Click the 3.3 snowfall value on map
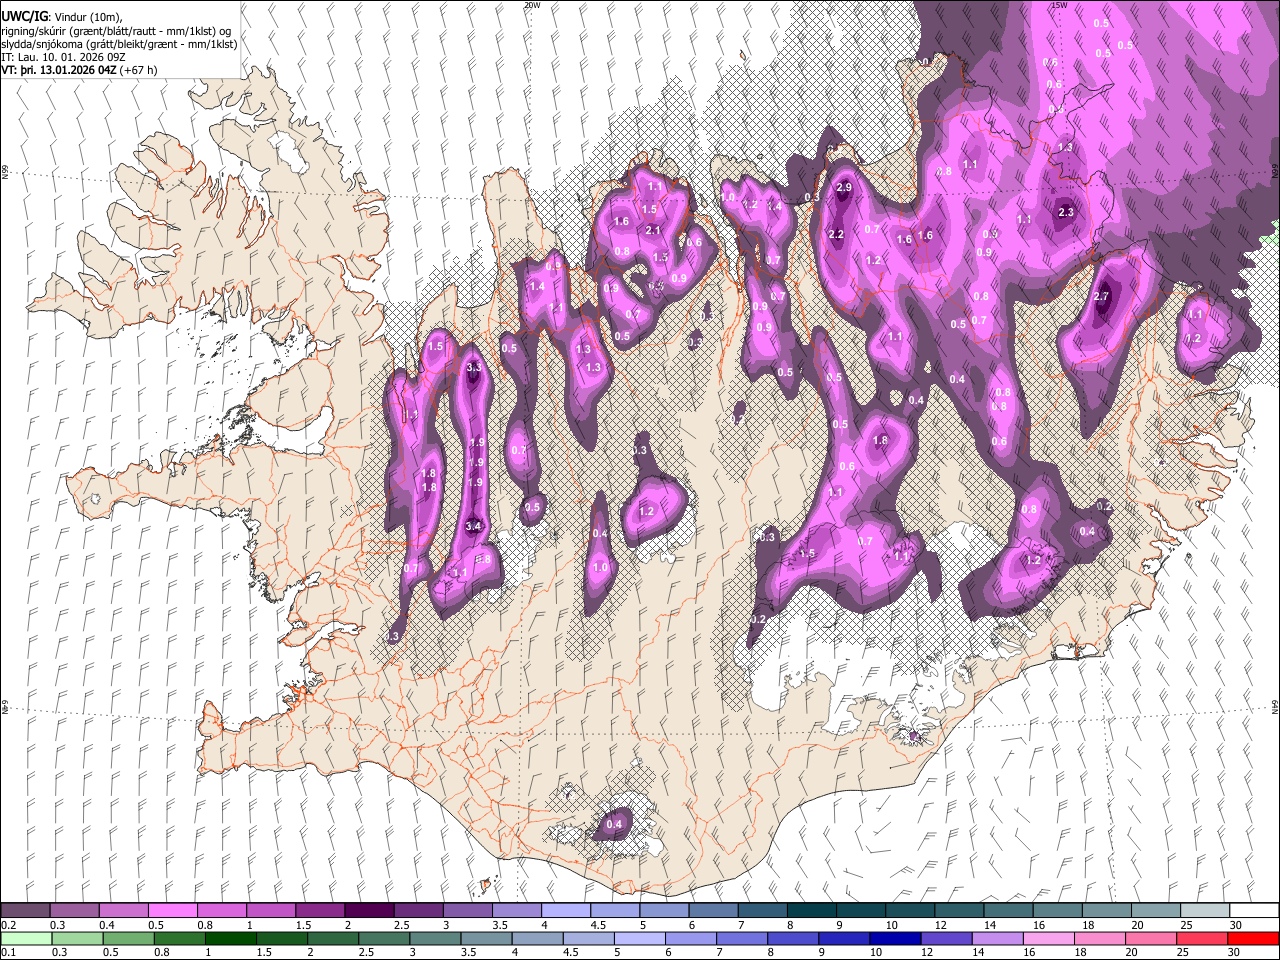Image resolution: width=1280 pixels, height=960 pixels. point(474,368)
